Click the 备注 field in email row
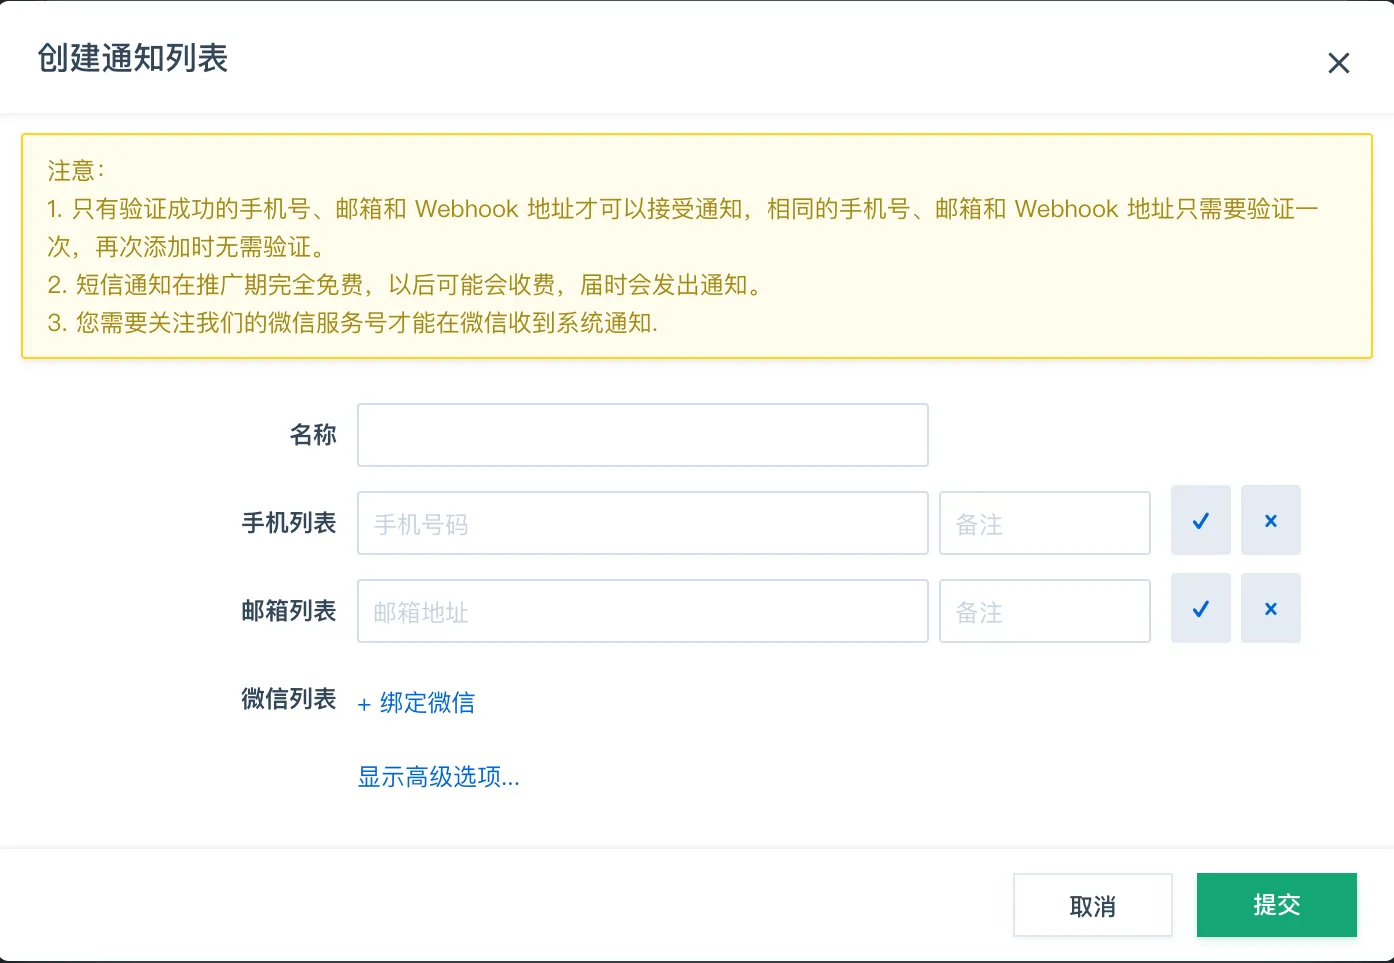Screen dimensions: 1394x963 pos(1044,611)
